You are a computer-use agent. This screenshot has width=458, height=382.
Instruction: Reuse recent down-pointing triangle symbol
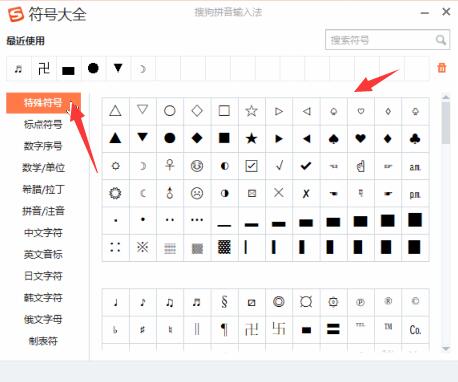pos(118,68)
